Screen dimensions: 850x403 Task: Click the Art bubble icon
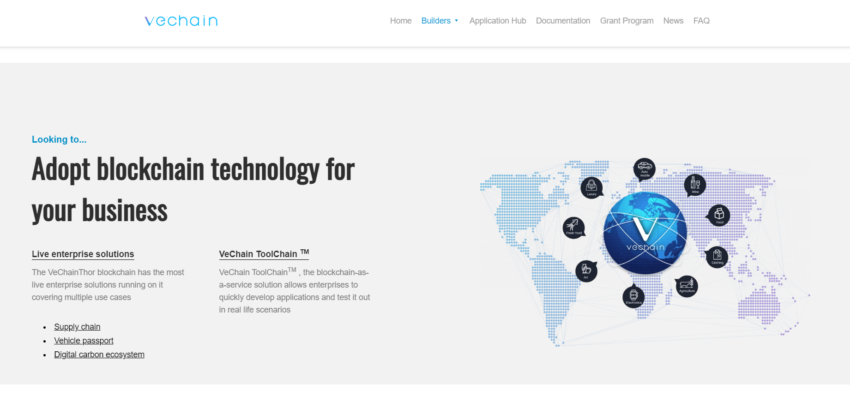coord(586,271)
